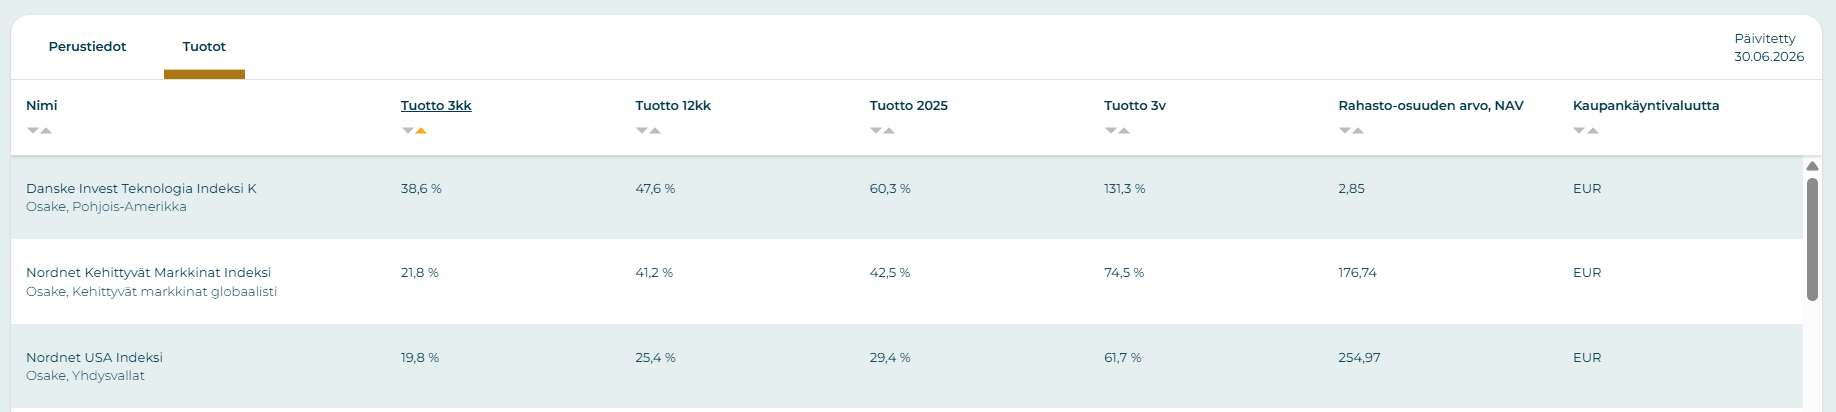Sort by the Rahasto-osuuden arvo, NAV arrows

click(1351, 131)
